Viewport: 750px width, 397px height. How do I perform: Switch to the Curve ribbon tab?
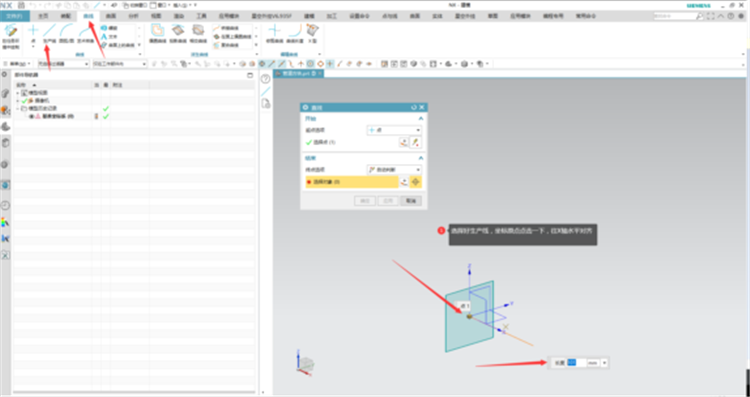[x=88, y=16]
